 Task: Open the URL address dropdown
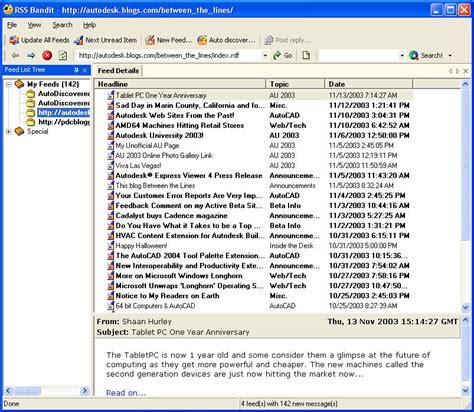coord(265,55)
